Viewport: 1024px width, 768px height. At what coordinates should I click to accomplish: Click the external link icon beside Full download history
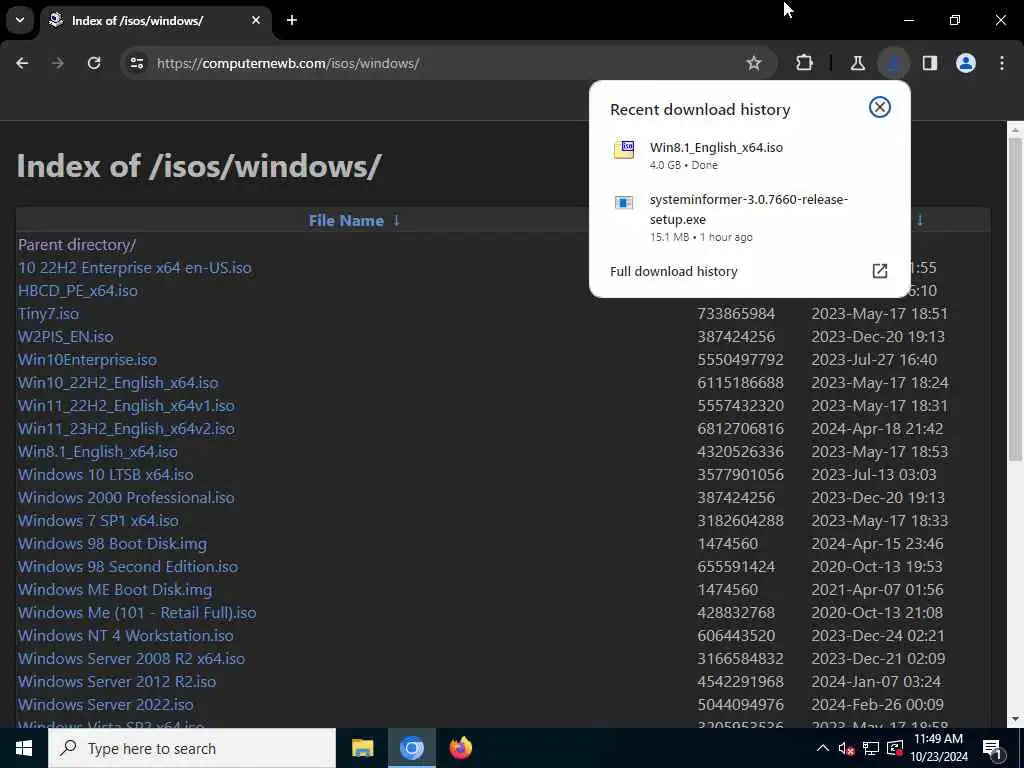point(880,271)
